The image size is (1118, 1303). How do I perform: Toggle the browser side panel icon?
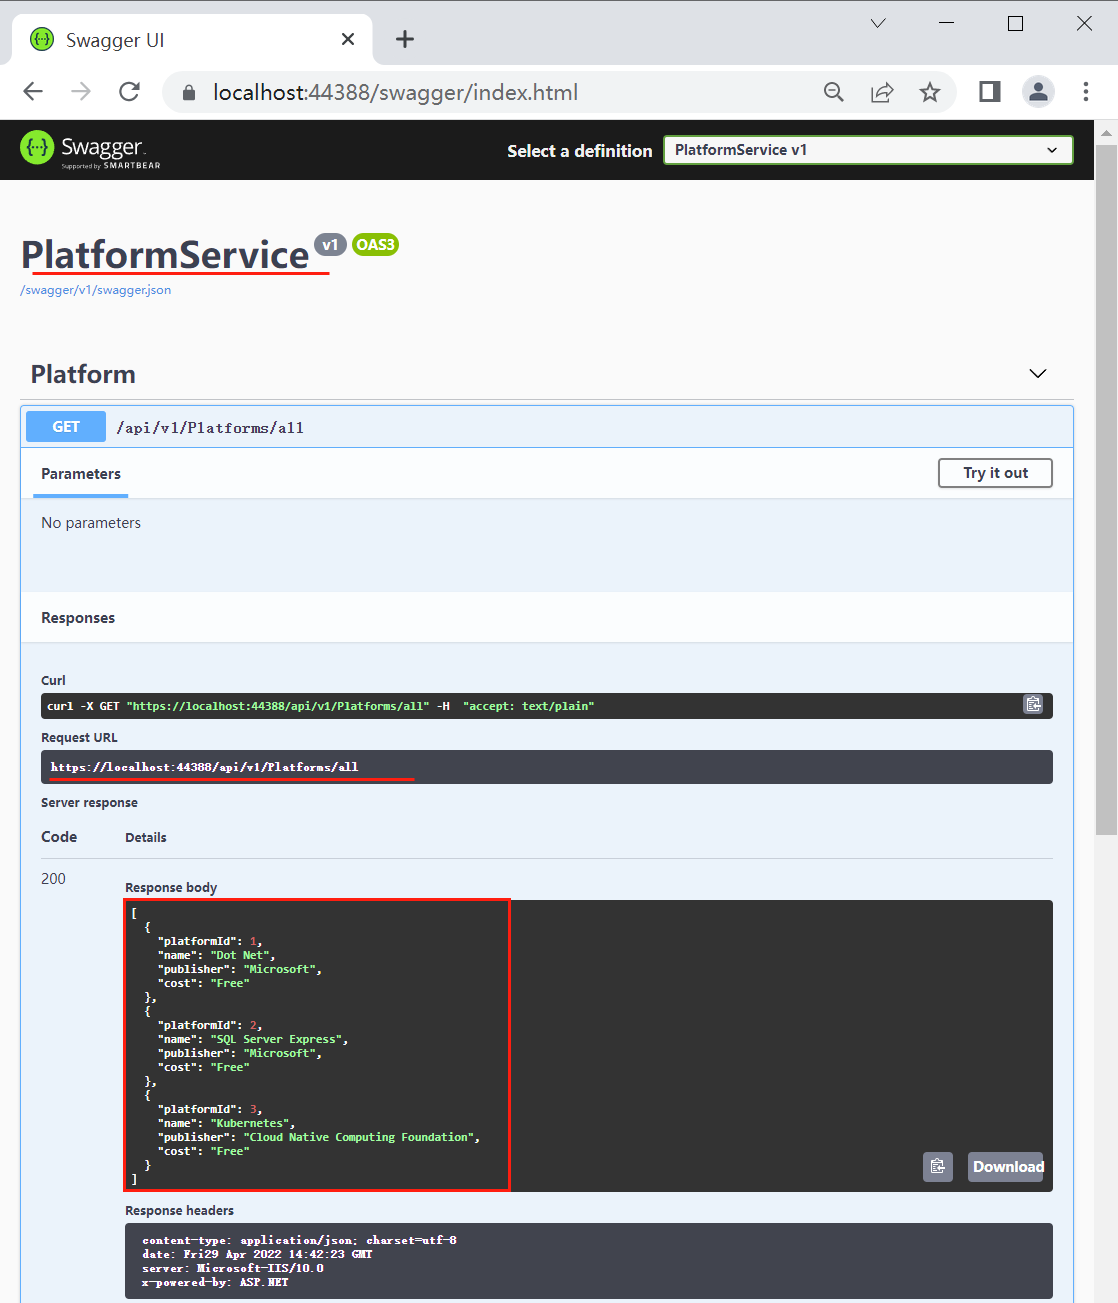click(x=990, y=92)
